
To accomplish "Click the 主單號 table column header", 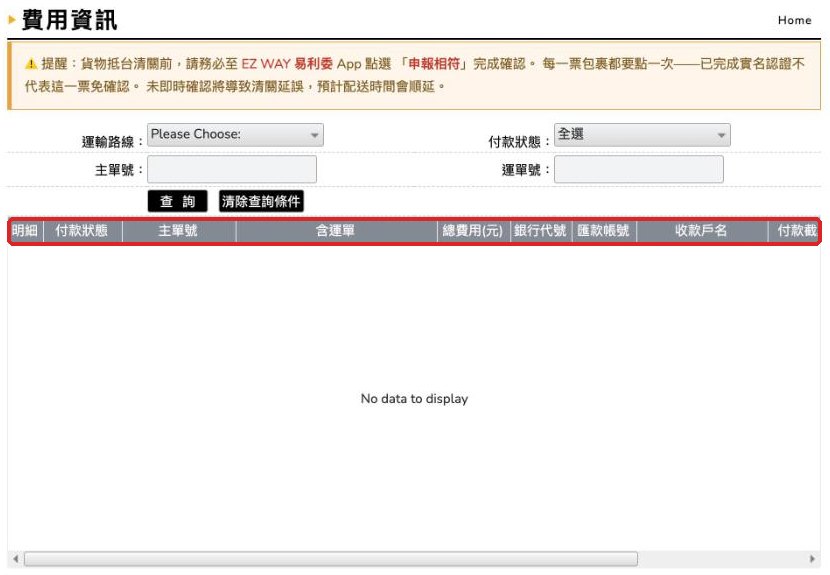I will [x=178, y=231].
